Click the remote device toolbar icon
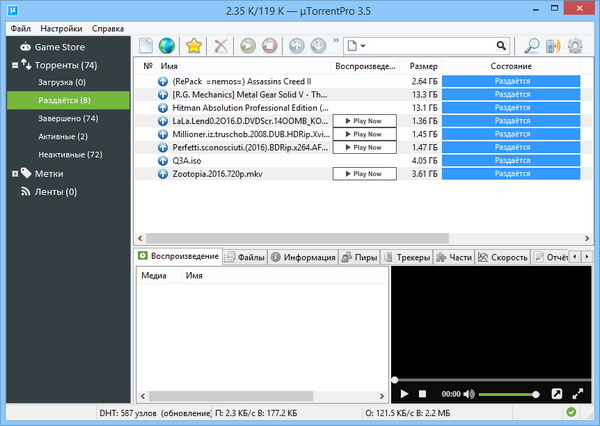This screenshot has width=600, height=426. [x=553, y=46]
